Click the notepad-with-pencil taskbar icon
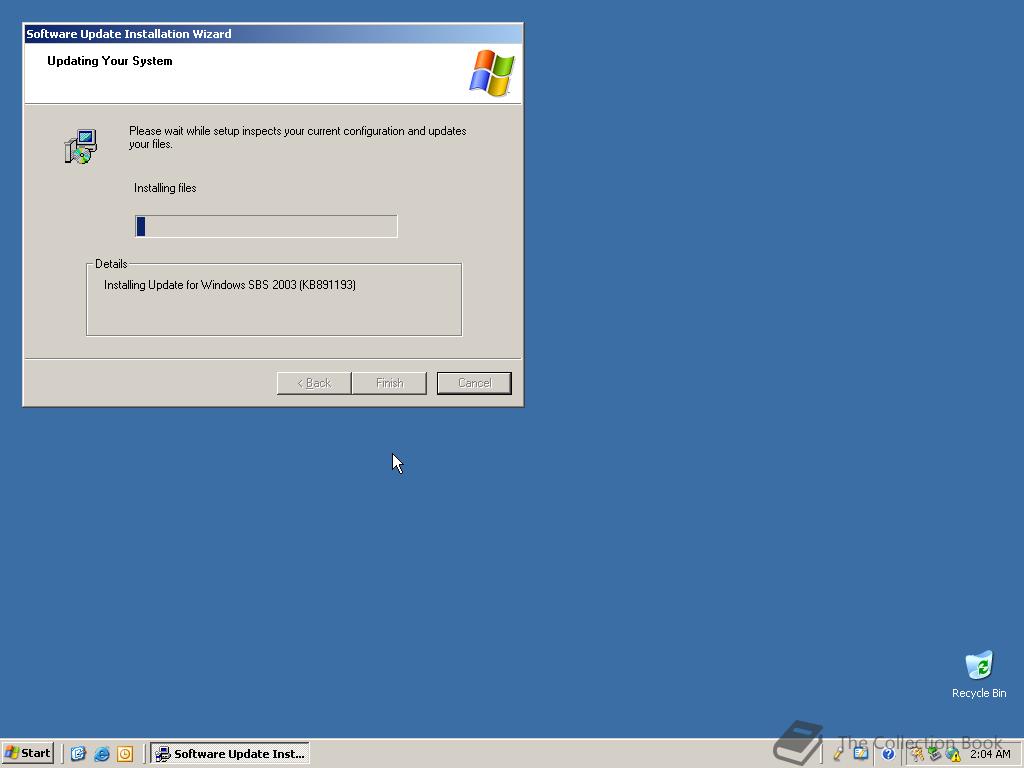1024x768 pixels. click(x=861, y=754)
